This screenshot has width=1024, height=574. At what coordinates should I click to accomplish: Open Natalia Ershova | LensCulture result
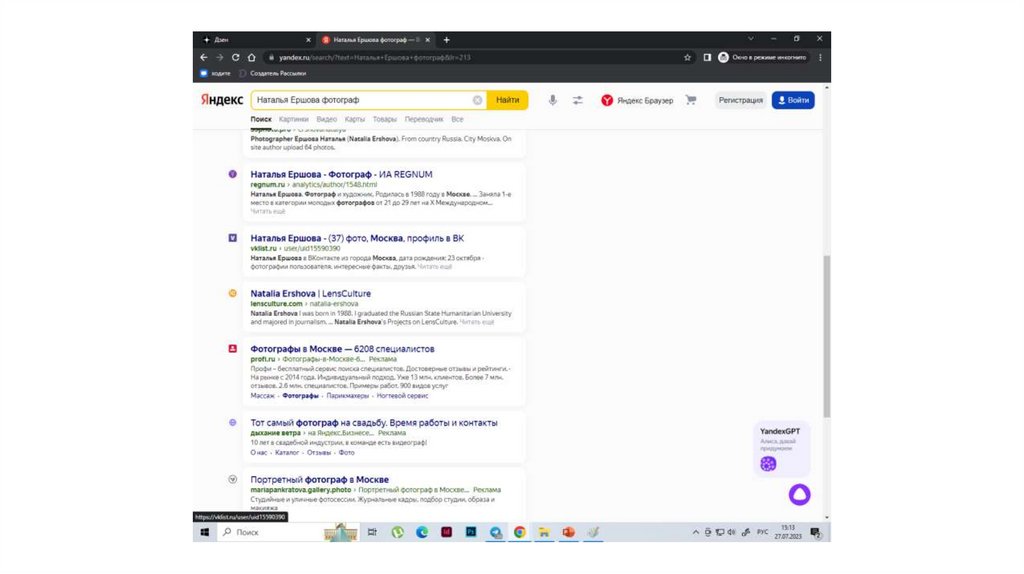pyautogui.click(x=310, y=294)
